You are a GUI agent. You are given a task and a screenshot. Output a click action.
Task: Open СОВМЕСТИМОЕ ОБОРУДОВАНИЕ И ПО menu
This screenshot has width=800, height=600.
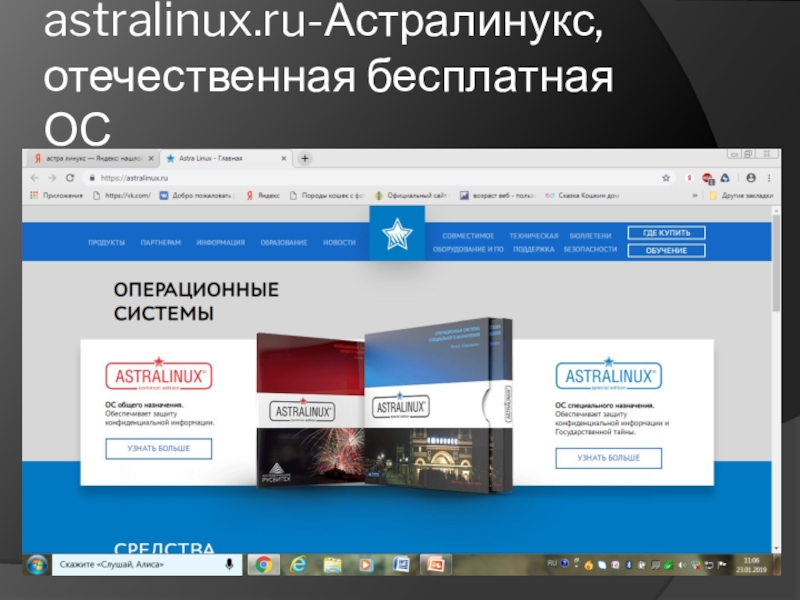coord(468,243)
